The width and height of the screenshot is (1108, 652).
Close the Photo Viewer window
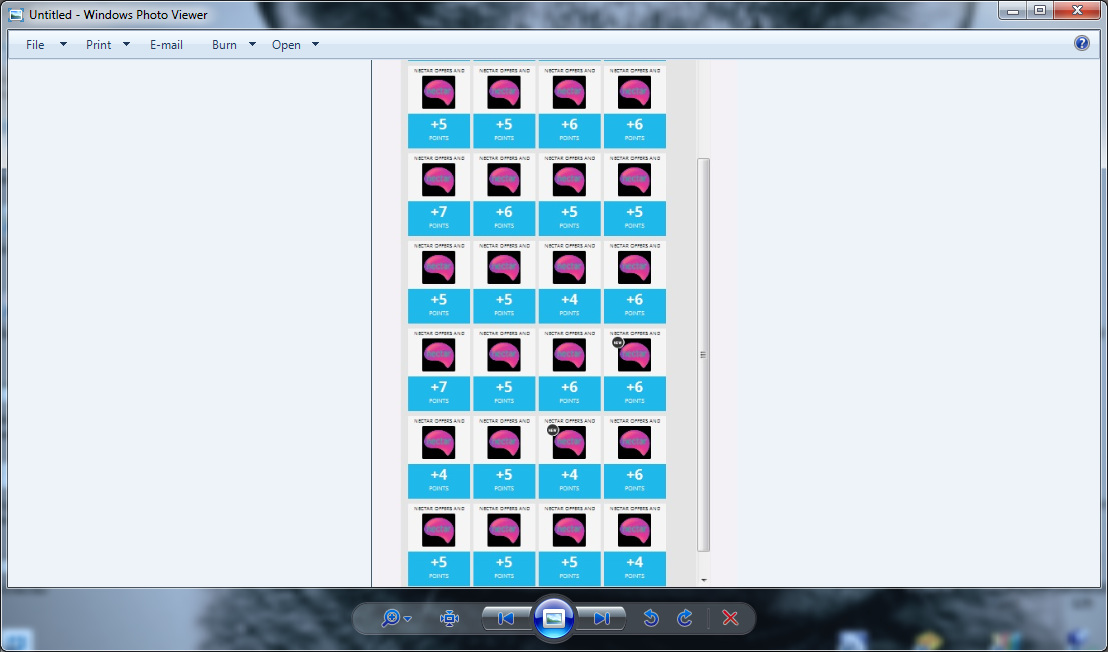point(1078,11)
